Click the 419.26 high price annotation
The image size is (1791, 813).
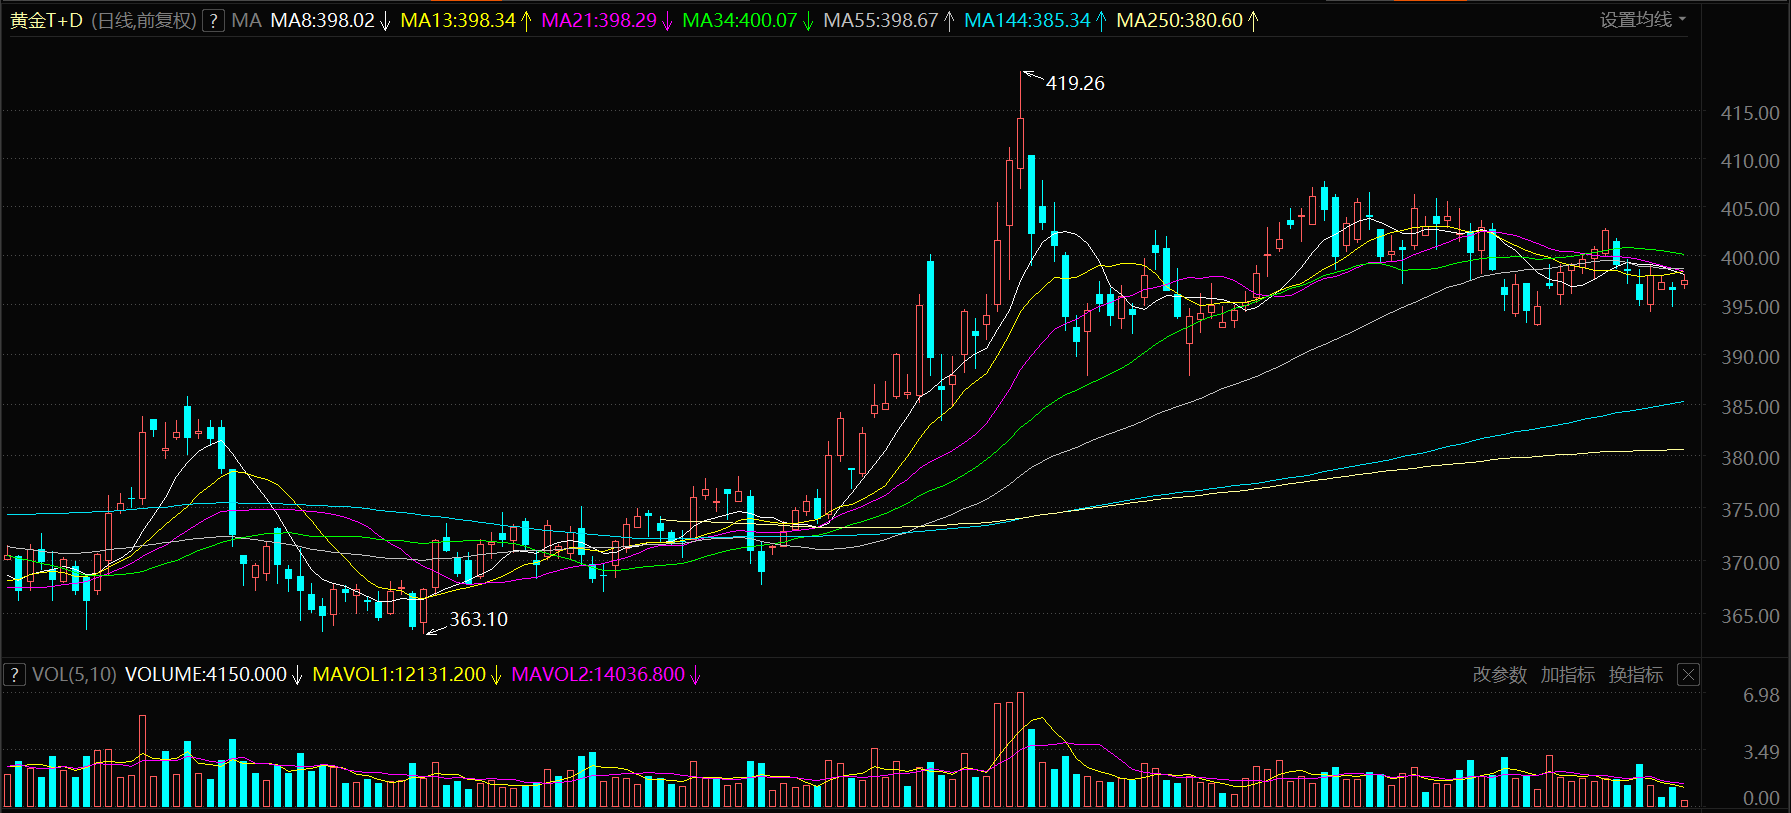tap(1075, 84)
